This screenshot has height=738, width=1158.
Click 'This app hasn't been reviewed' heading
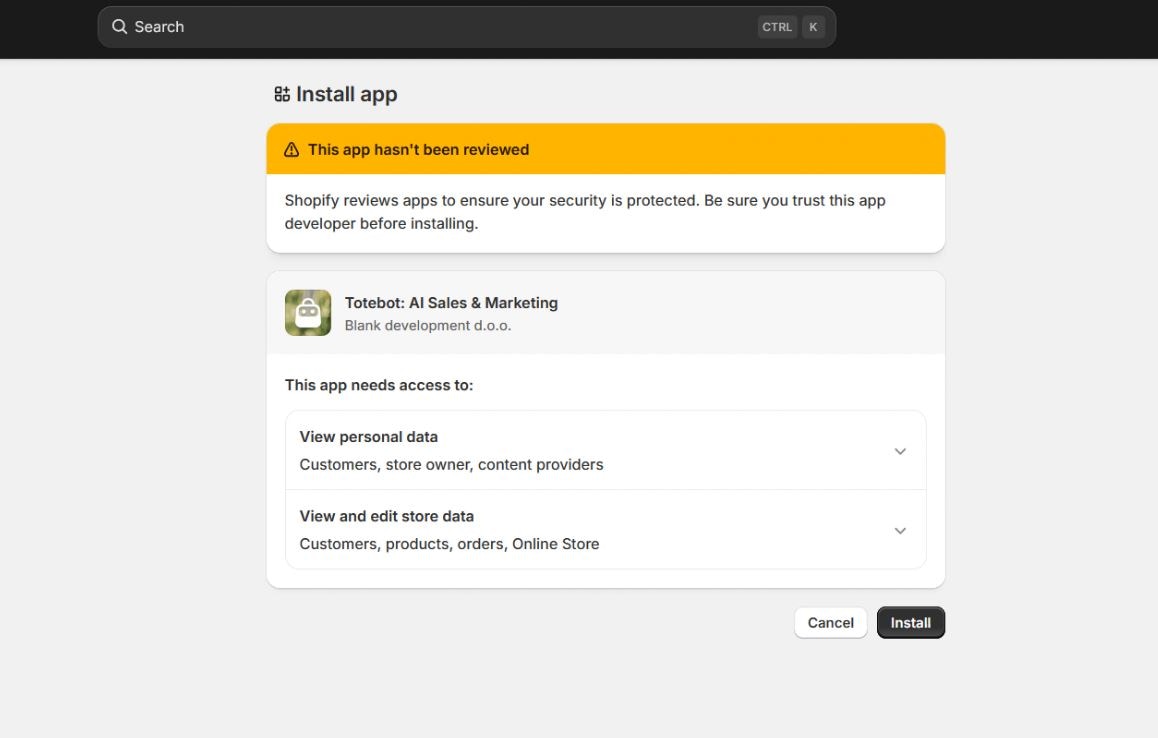coord(419,149)
